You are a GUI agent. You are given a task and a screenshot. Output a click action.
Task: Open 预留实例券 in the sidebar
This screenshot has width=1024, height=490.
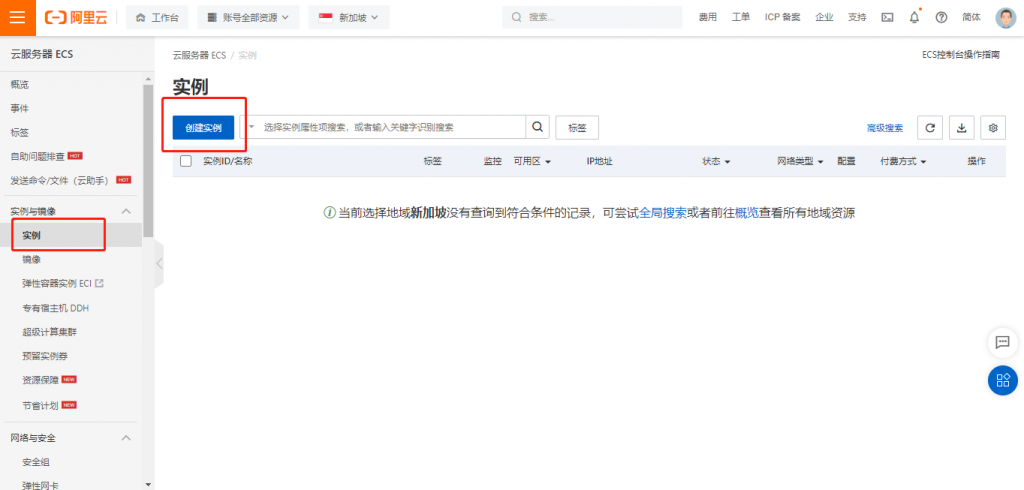[x=45, y=356]
